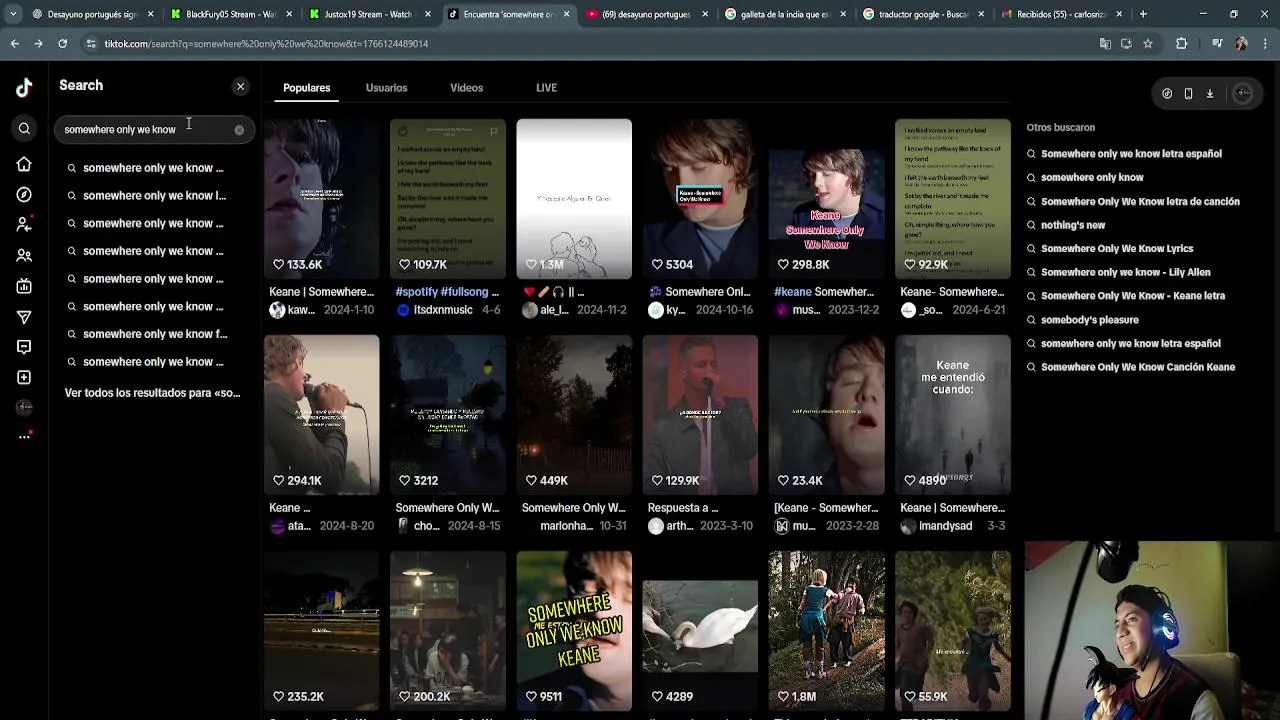Click the browser Back arrow
Screen dimensions: 1280x720
[x=14, y=44]
